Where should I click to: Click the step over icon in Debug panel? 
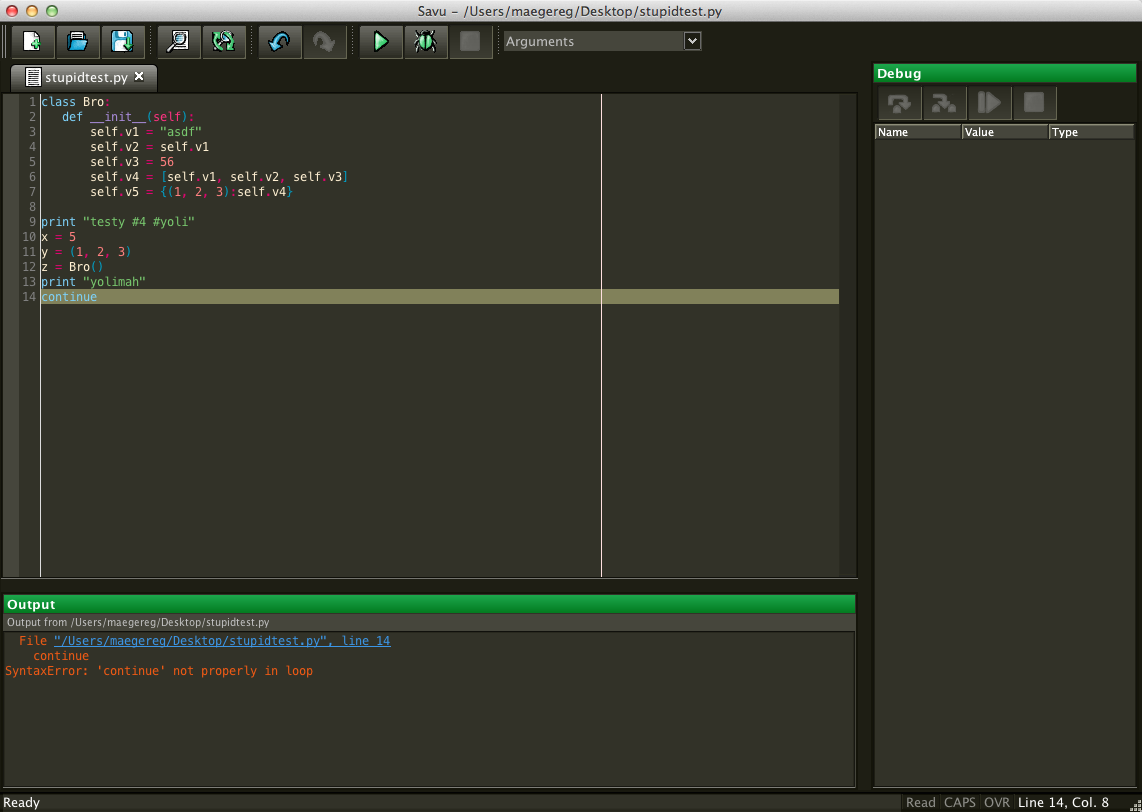[899, 103]
